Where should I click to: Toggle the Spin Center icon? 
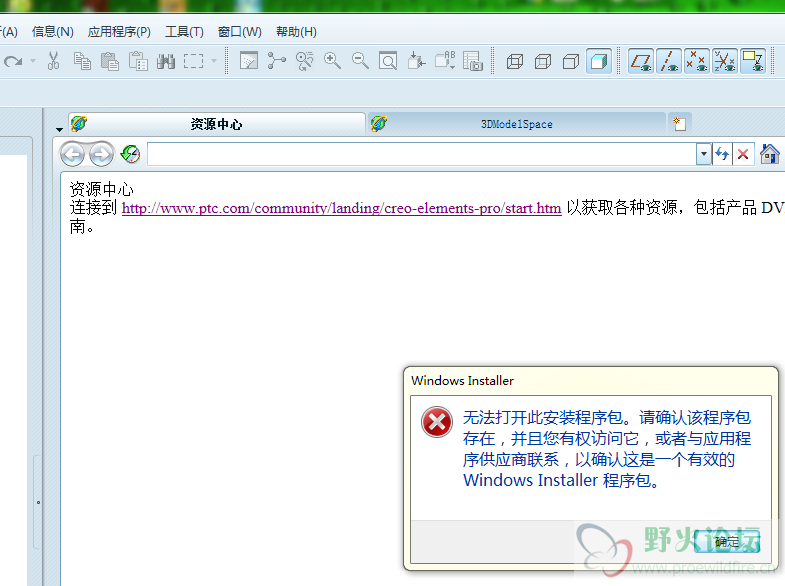pos(276,61)
